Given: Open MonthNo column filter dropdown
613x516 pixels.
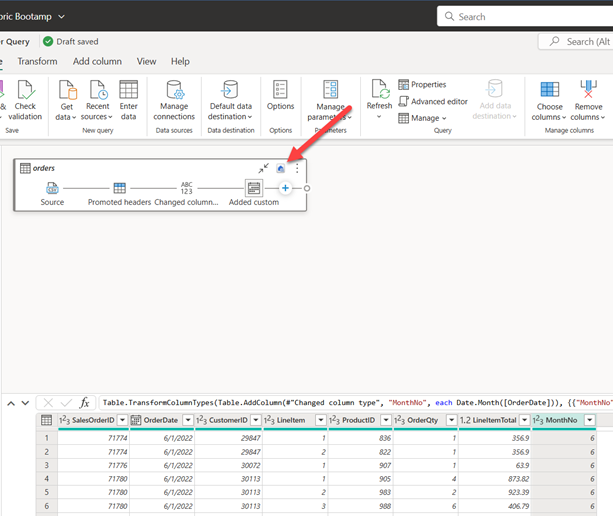Looking at the screenshot, I should point(590,420).
